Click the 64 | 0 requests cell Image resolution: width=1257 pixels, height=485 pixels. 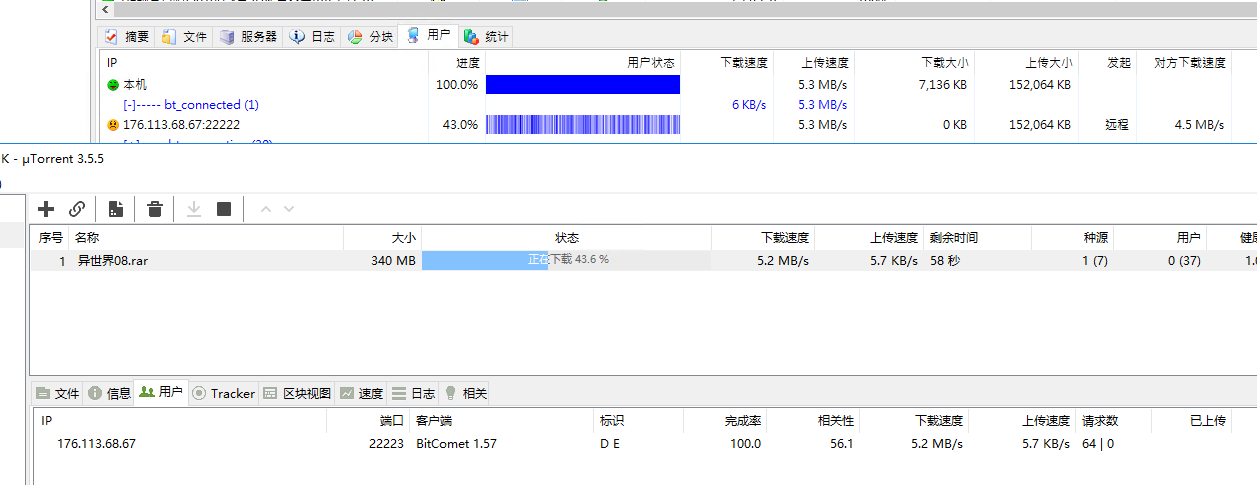[x=1098, y=443]
